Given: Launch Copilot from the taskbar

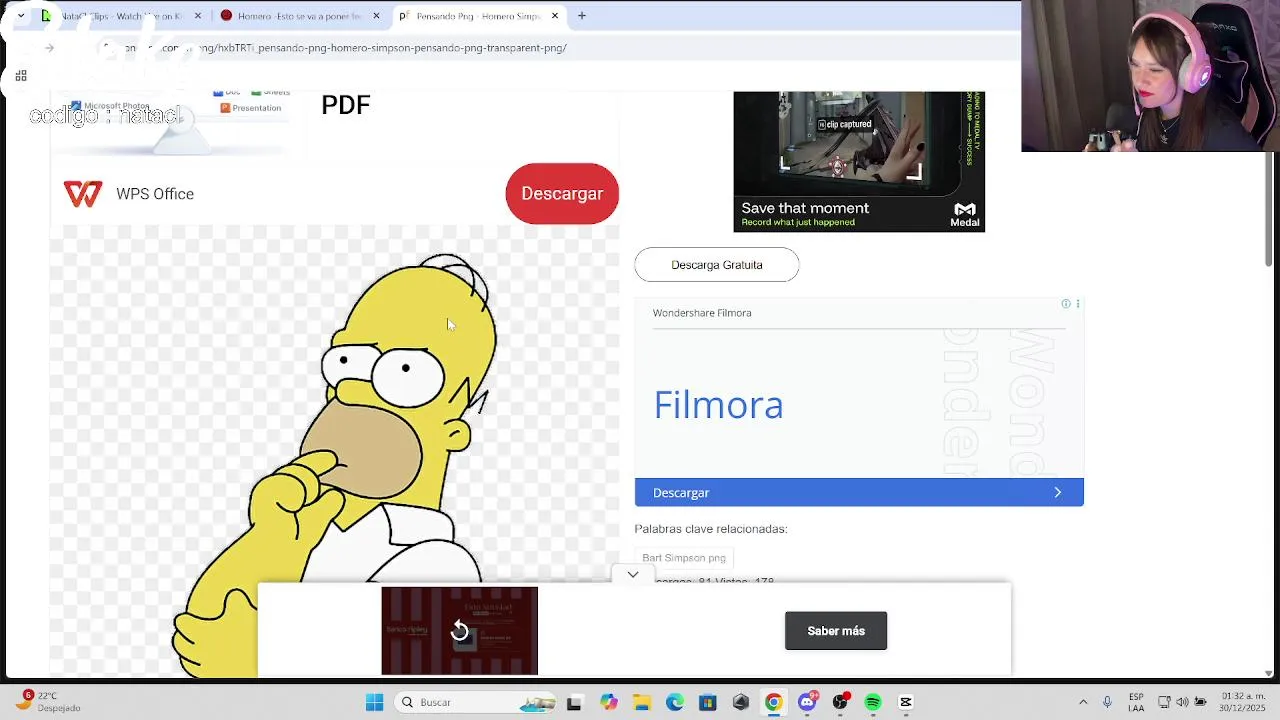Looking at the screenshot, I should point(608,702).
